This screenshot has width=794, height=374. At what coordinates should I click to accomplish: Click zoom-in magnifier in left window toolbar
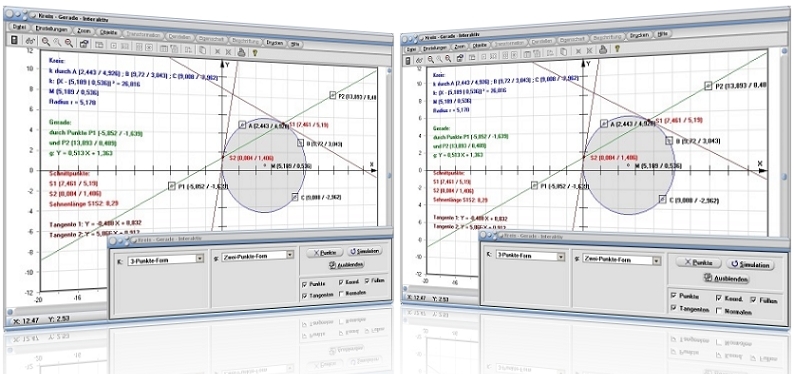[46, 42]
